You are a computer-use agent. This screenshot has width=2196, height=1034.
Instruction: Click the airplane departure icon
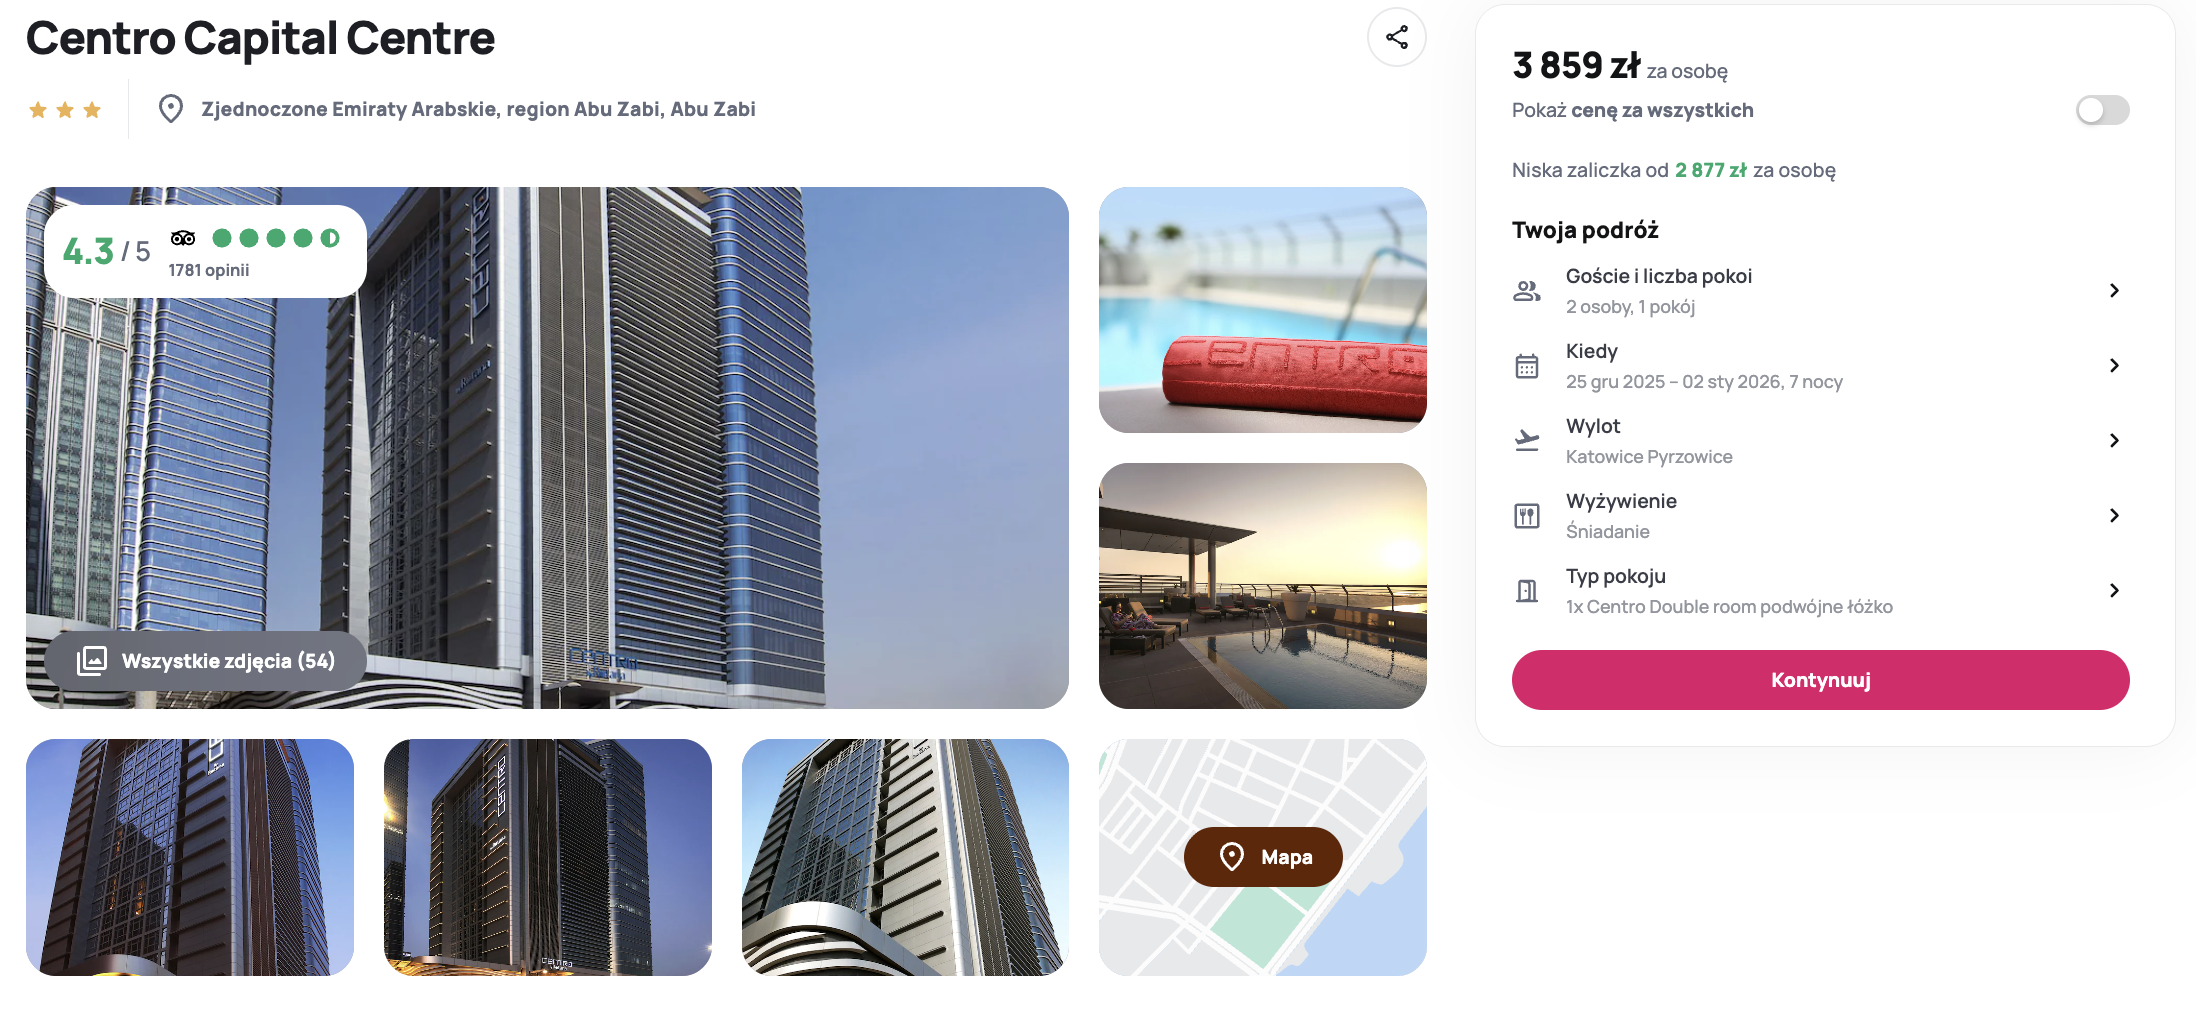click(x=1527, y=441)
